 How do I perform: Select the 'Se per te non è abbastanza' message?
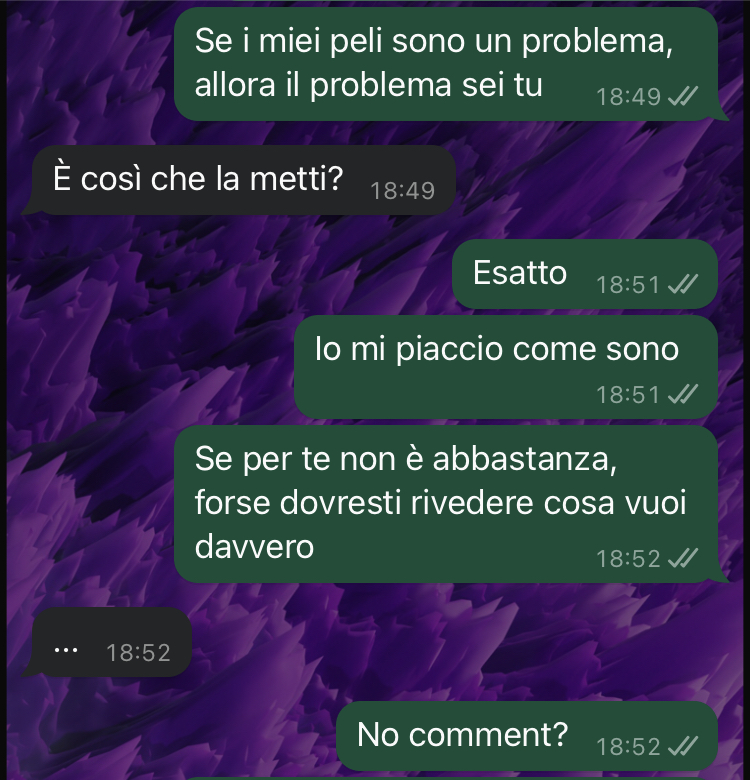pos(446,504)
